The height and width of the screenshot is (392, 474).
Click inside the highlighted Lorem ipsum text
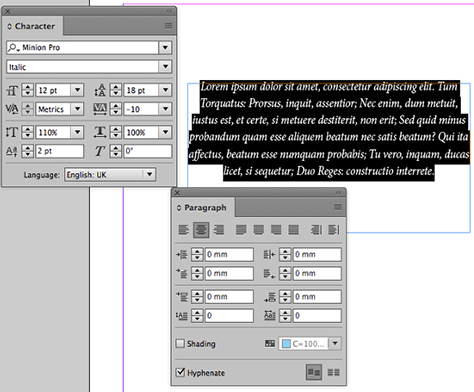329,129
